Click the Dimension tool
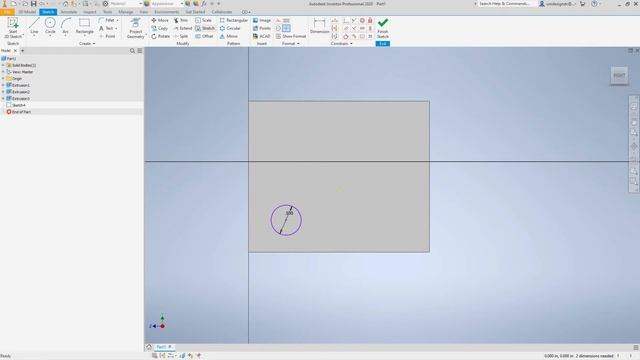The width and height of the screenshot is (640, 360). tap(319, 27)
